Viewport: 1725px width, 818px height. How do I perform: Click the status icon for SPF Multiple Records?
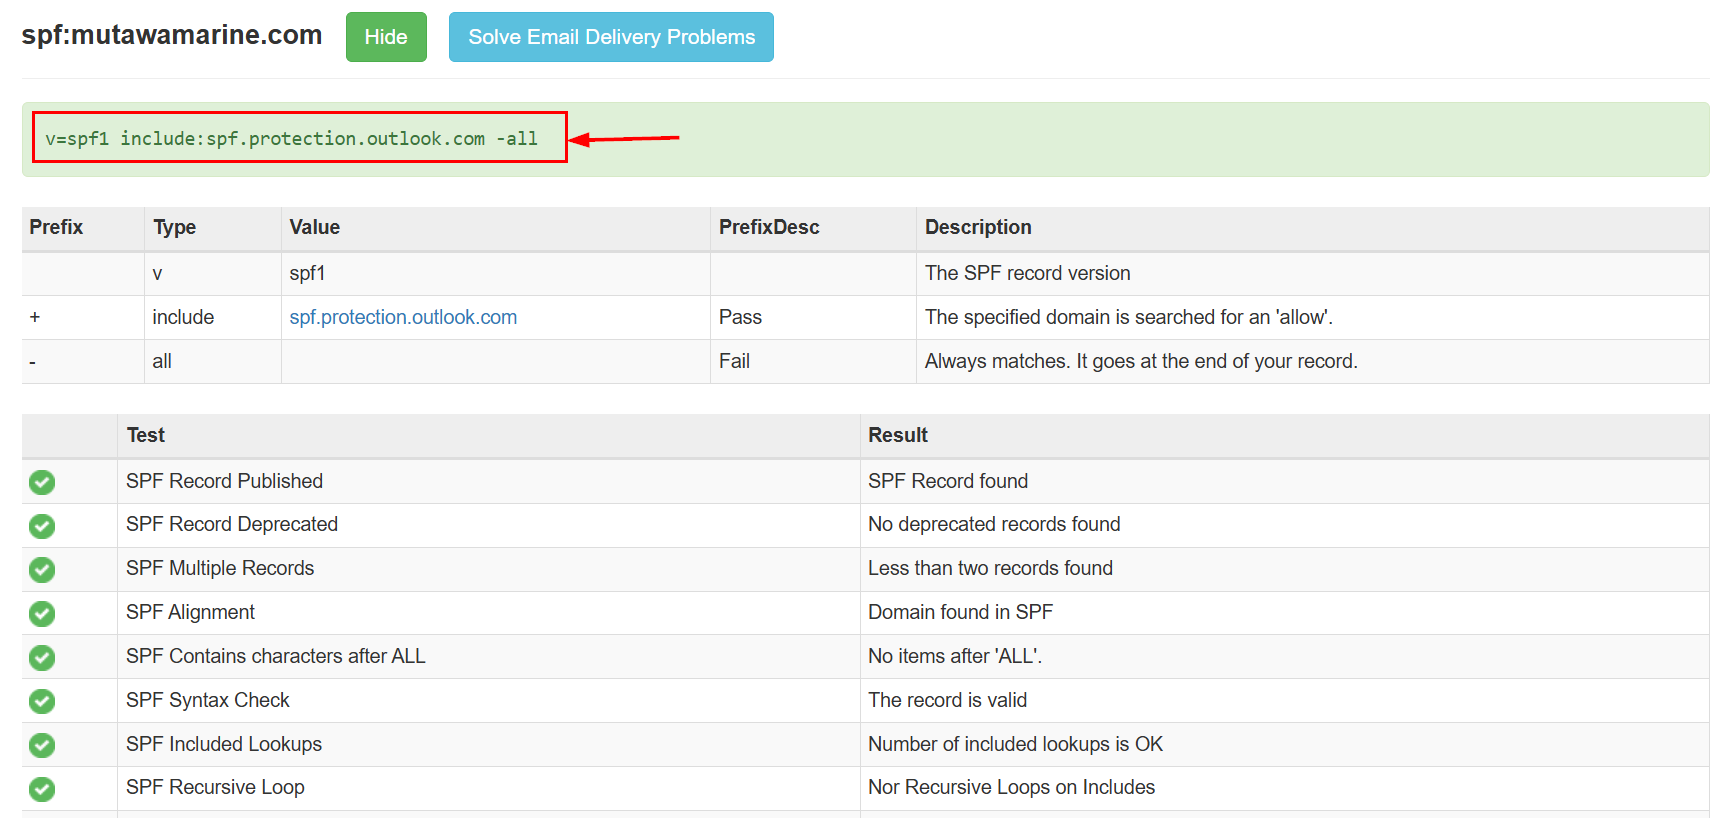tap(42, 570)
